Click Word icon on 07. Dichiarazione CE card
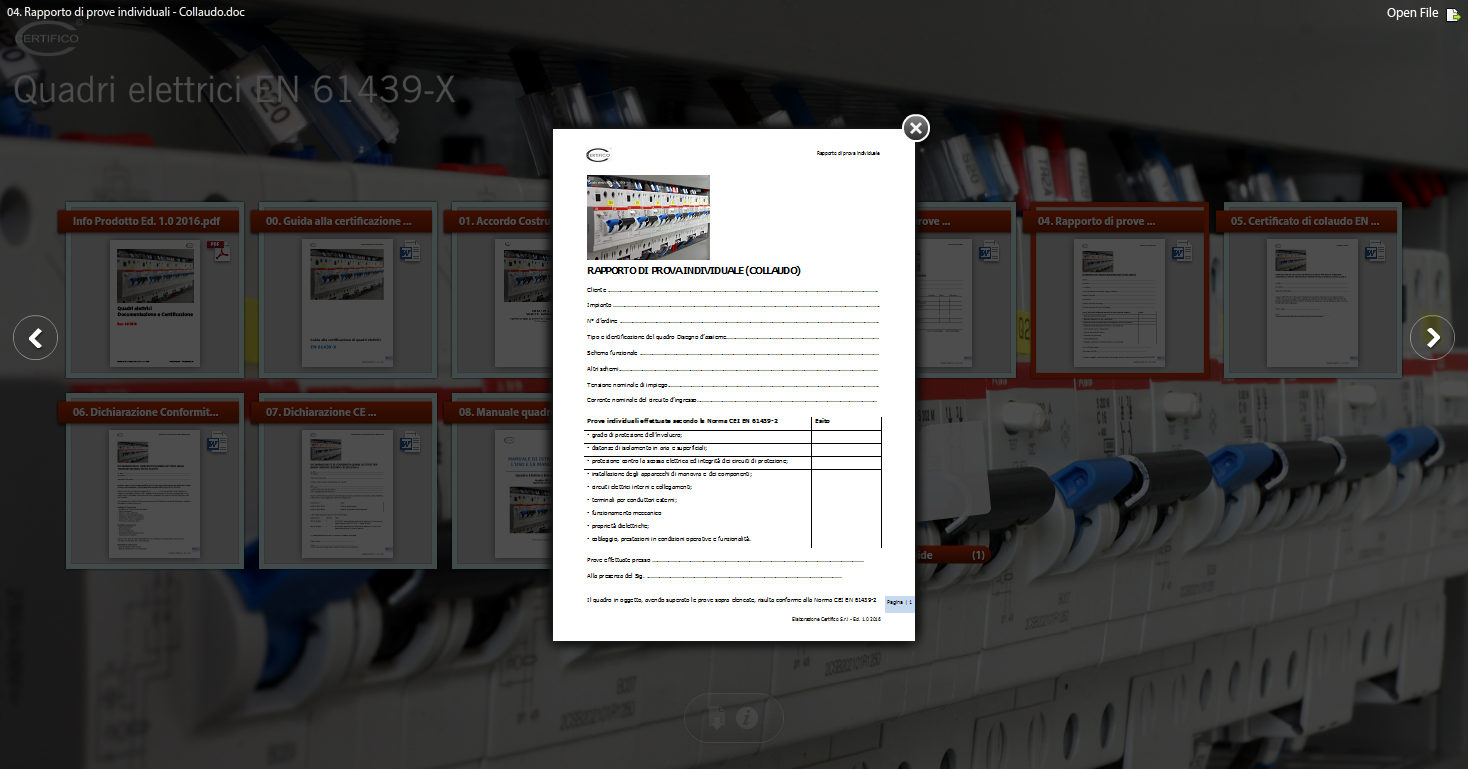Image resolution: width=1468 pixels, height=769 pixels. (x=411, y=443)
